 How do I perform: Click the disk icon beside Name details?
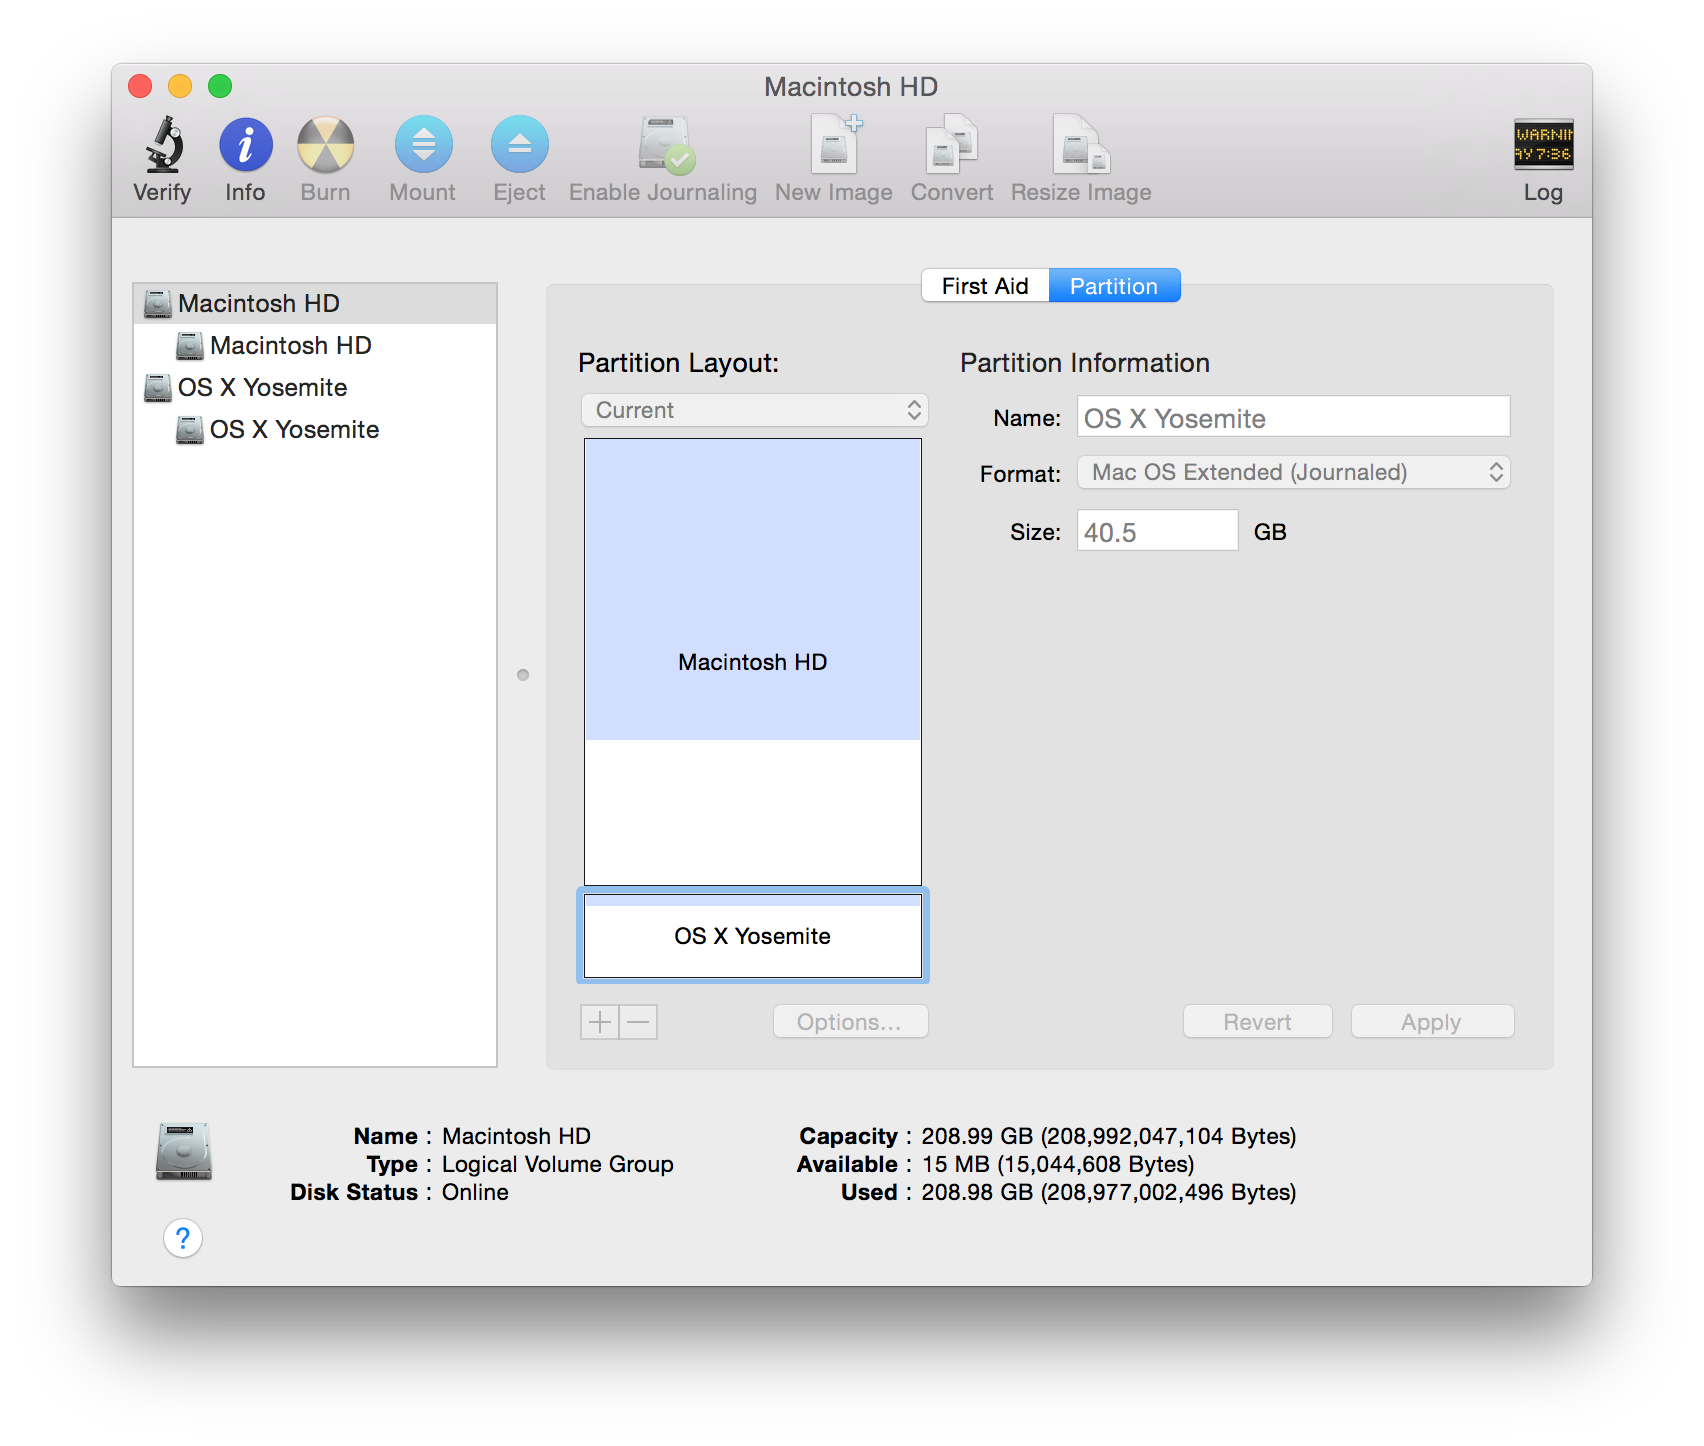click(184, 1152)
